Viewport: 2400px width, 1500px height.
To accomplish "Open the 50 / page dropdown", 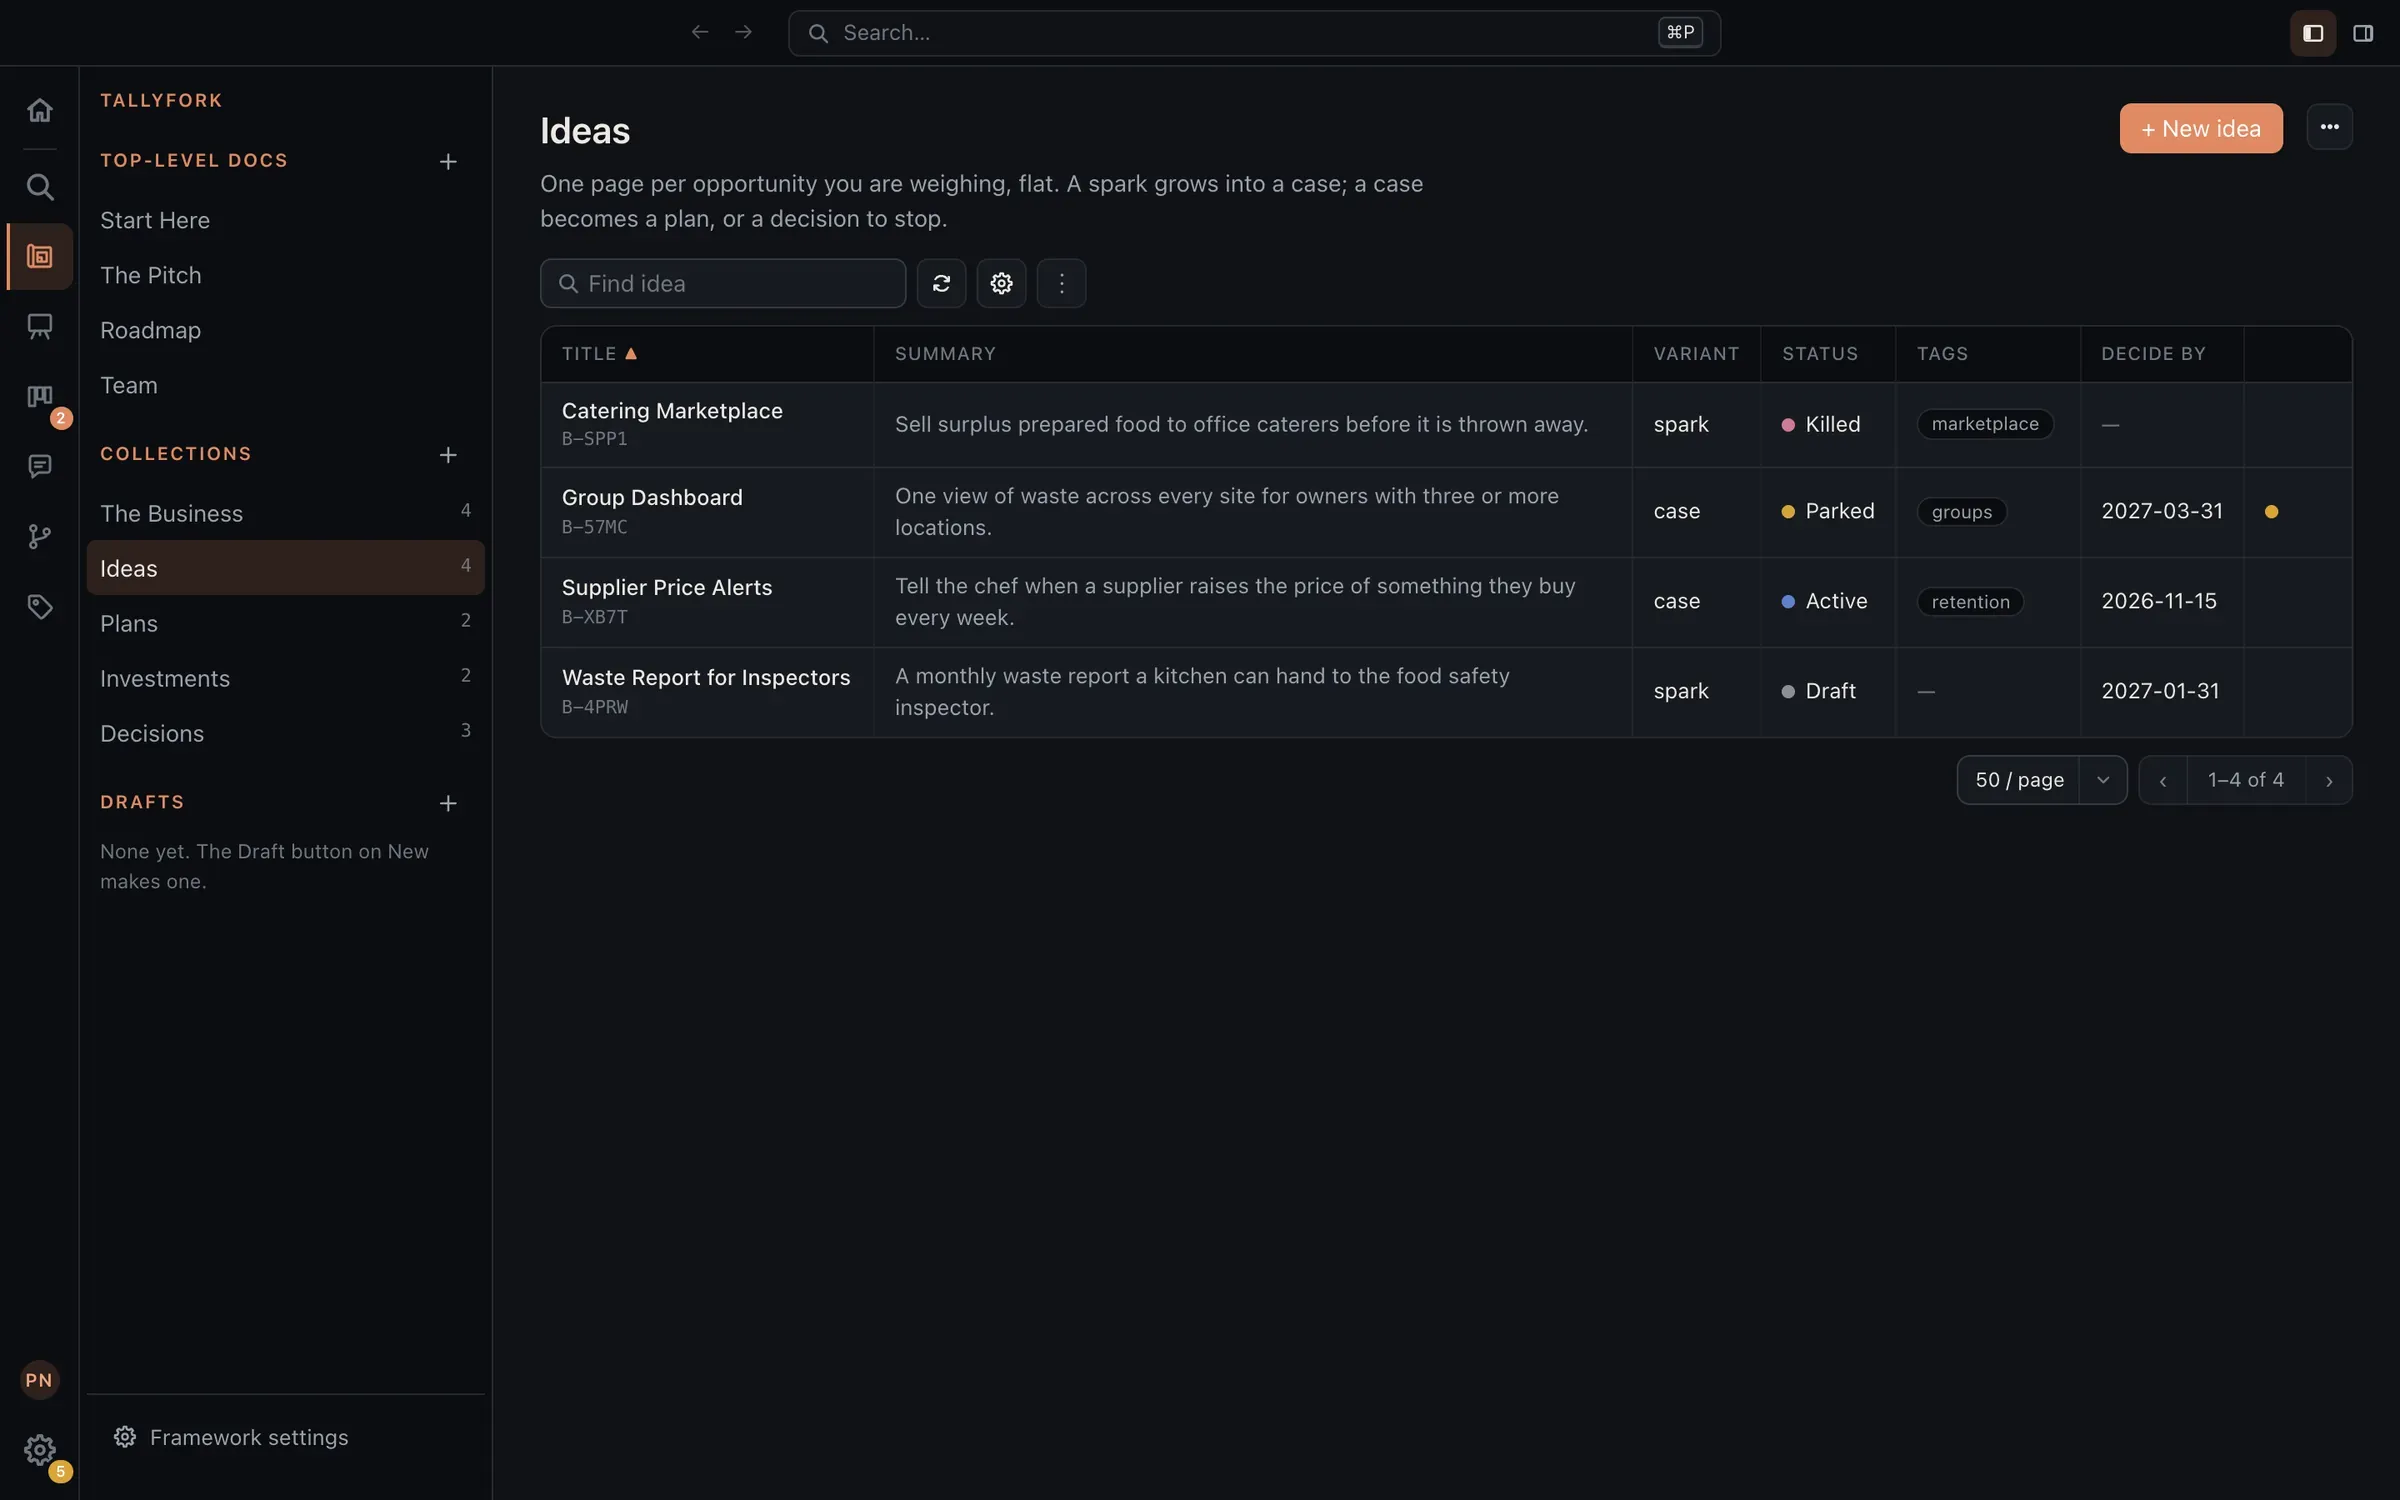I will click(2041, 780).
